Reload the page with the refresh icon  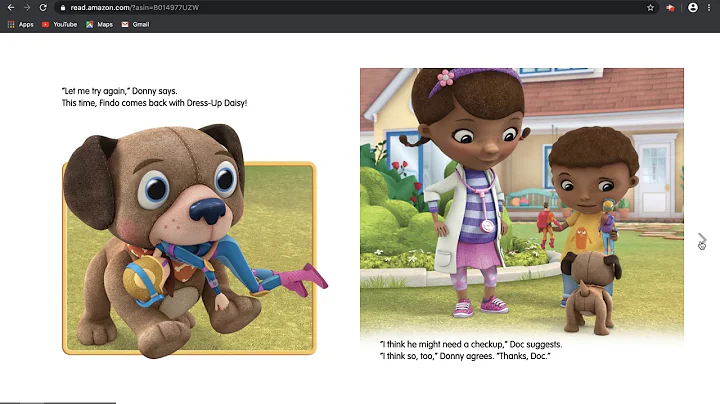(x=43, y=7)
